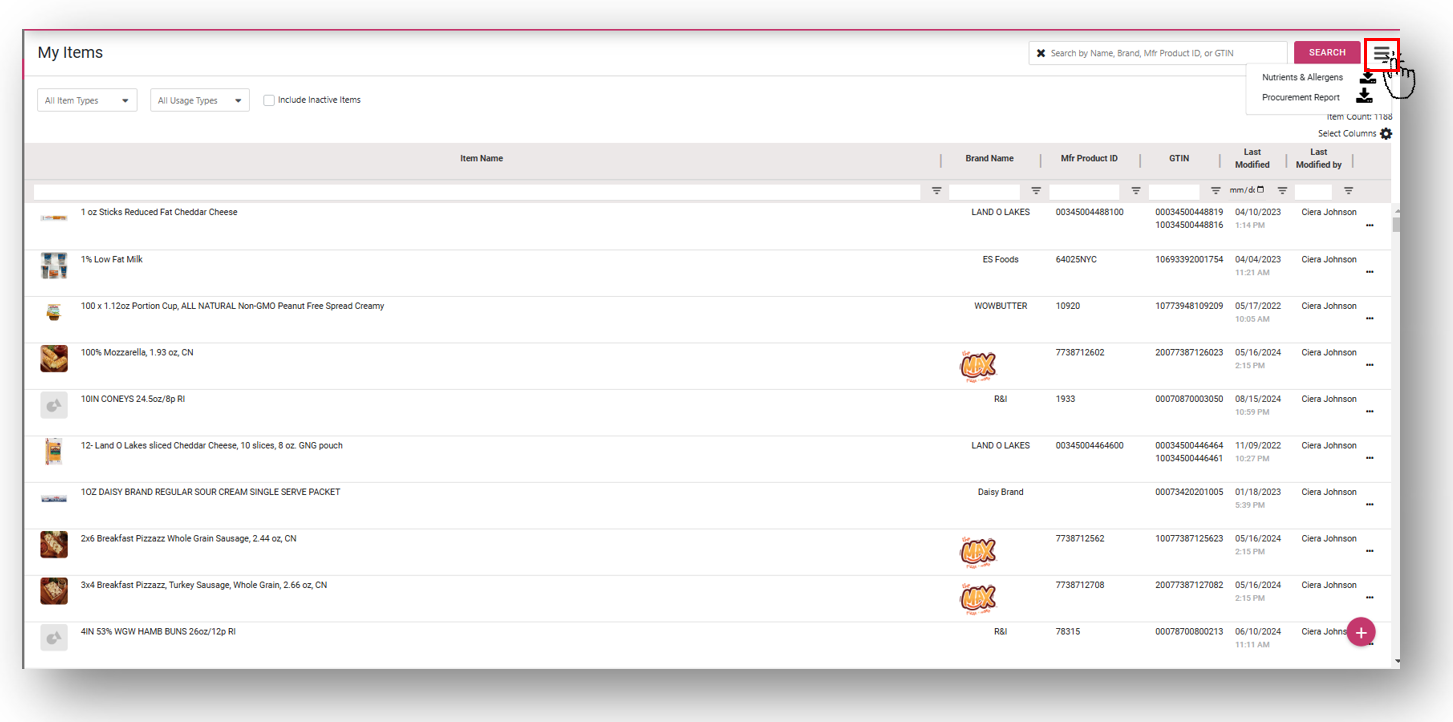
Task: Sort by the GTIN column header
Action: [1179, 158]
